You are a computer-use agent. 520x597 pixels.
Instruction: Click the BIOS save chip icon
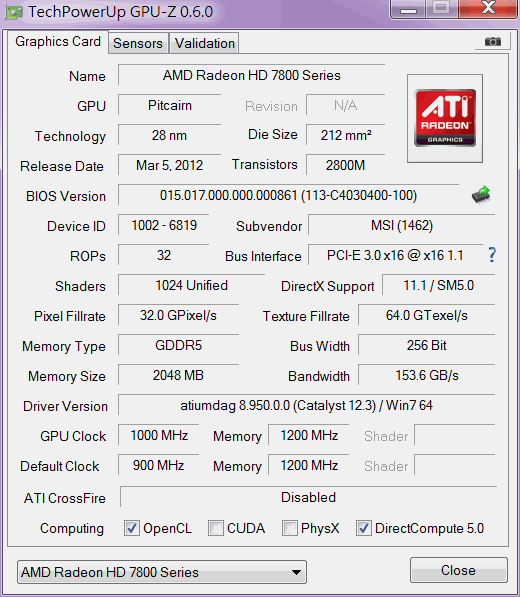coord(481,195)
